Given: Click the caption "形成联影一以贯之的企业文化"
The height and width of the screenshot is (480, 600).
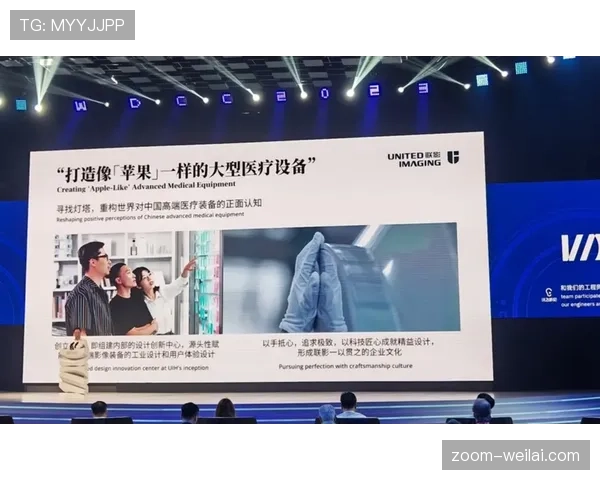Looking at the screenshot, I should [349, 352].
